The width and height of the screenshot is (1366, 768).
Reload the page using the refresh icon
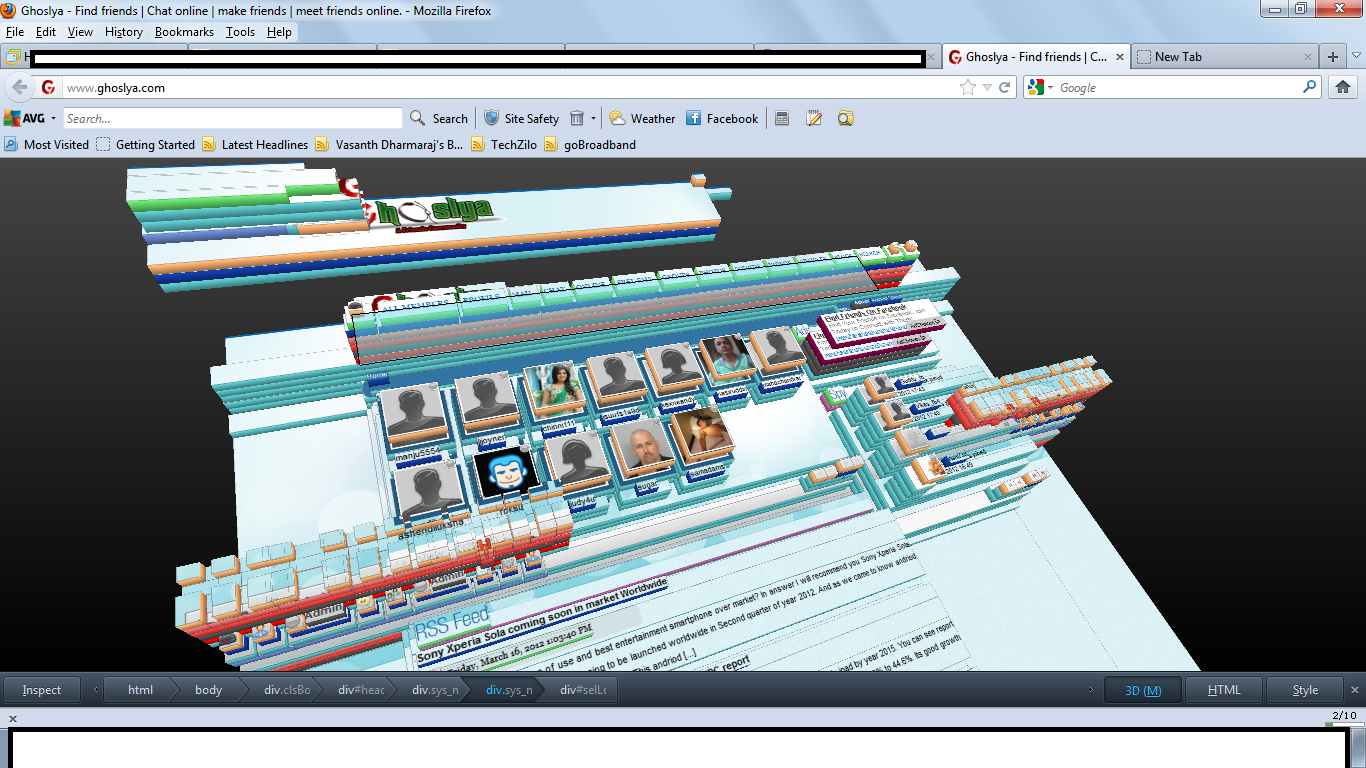pyautogui.click(x=1004, y=88)
